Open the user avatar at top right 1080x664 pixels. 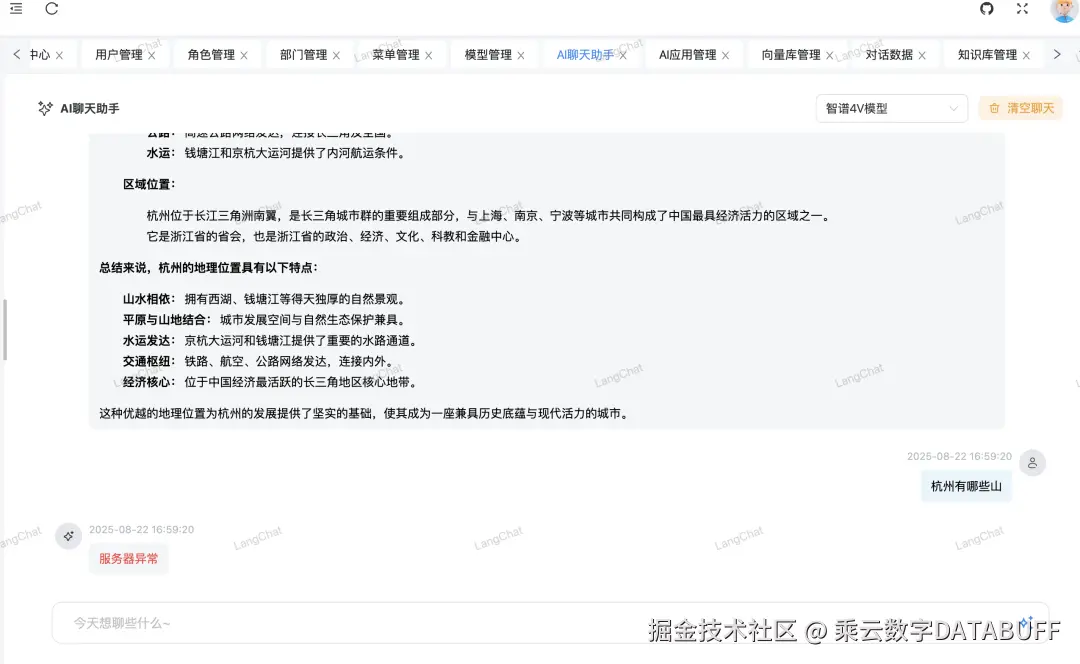(1062, 12)
